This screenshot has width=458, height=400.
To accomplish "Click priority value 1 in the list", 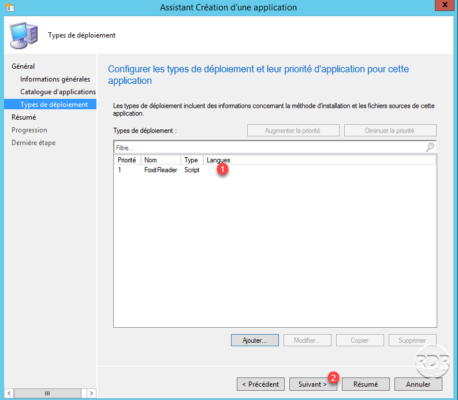I will (x=119, y=170).
